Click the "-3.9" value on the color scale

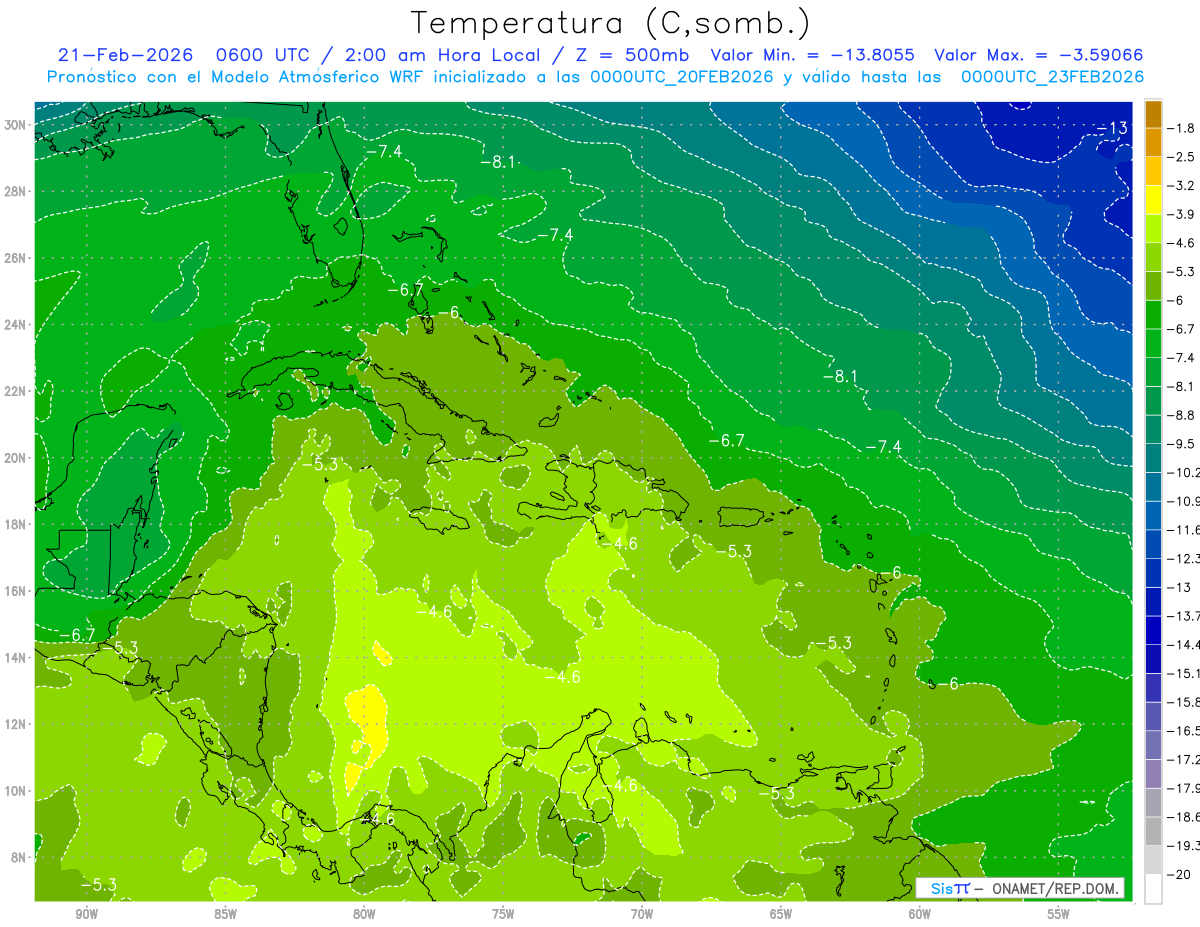1181,214
